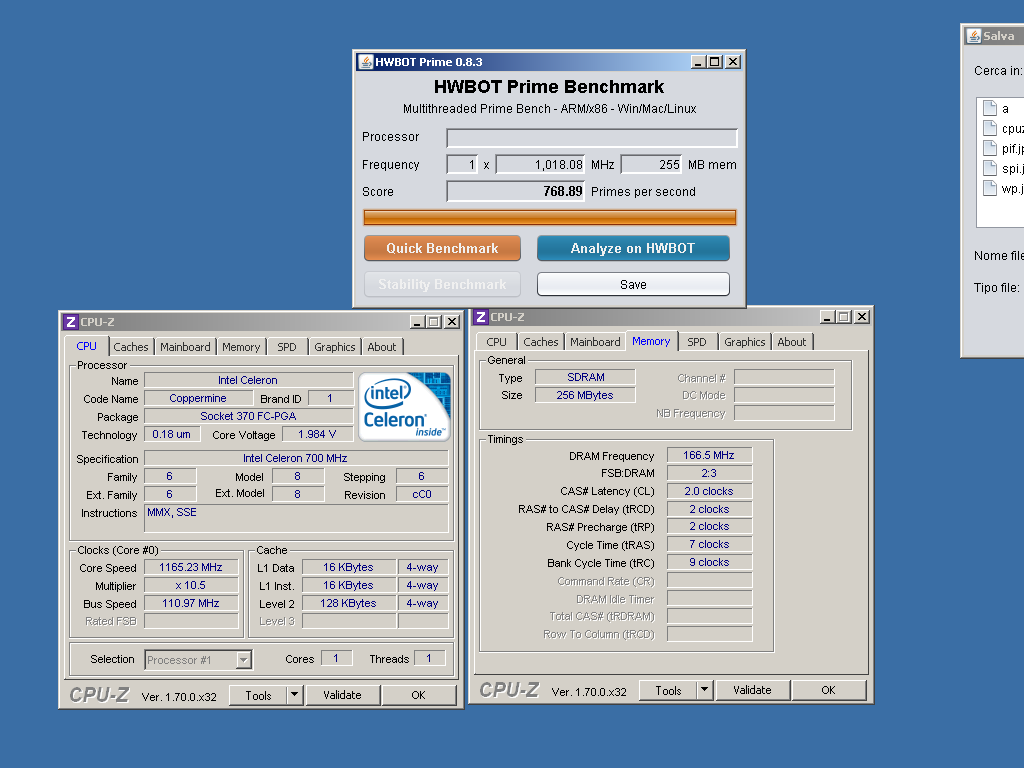Expand the Processor #1 selection combo box
Viewport: 1024px width, 768px height.
click(x=244, y=660)
